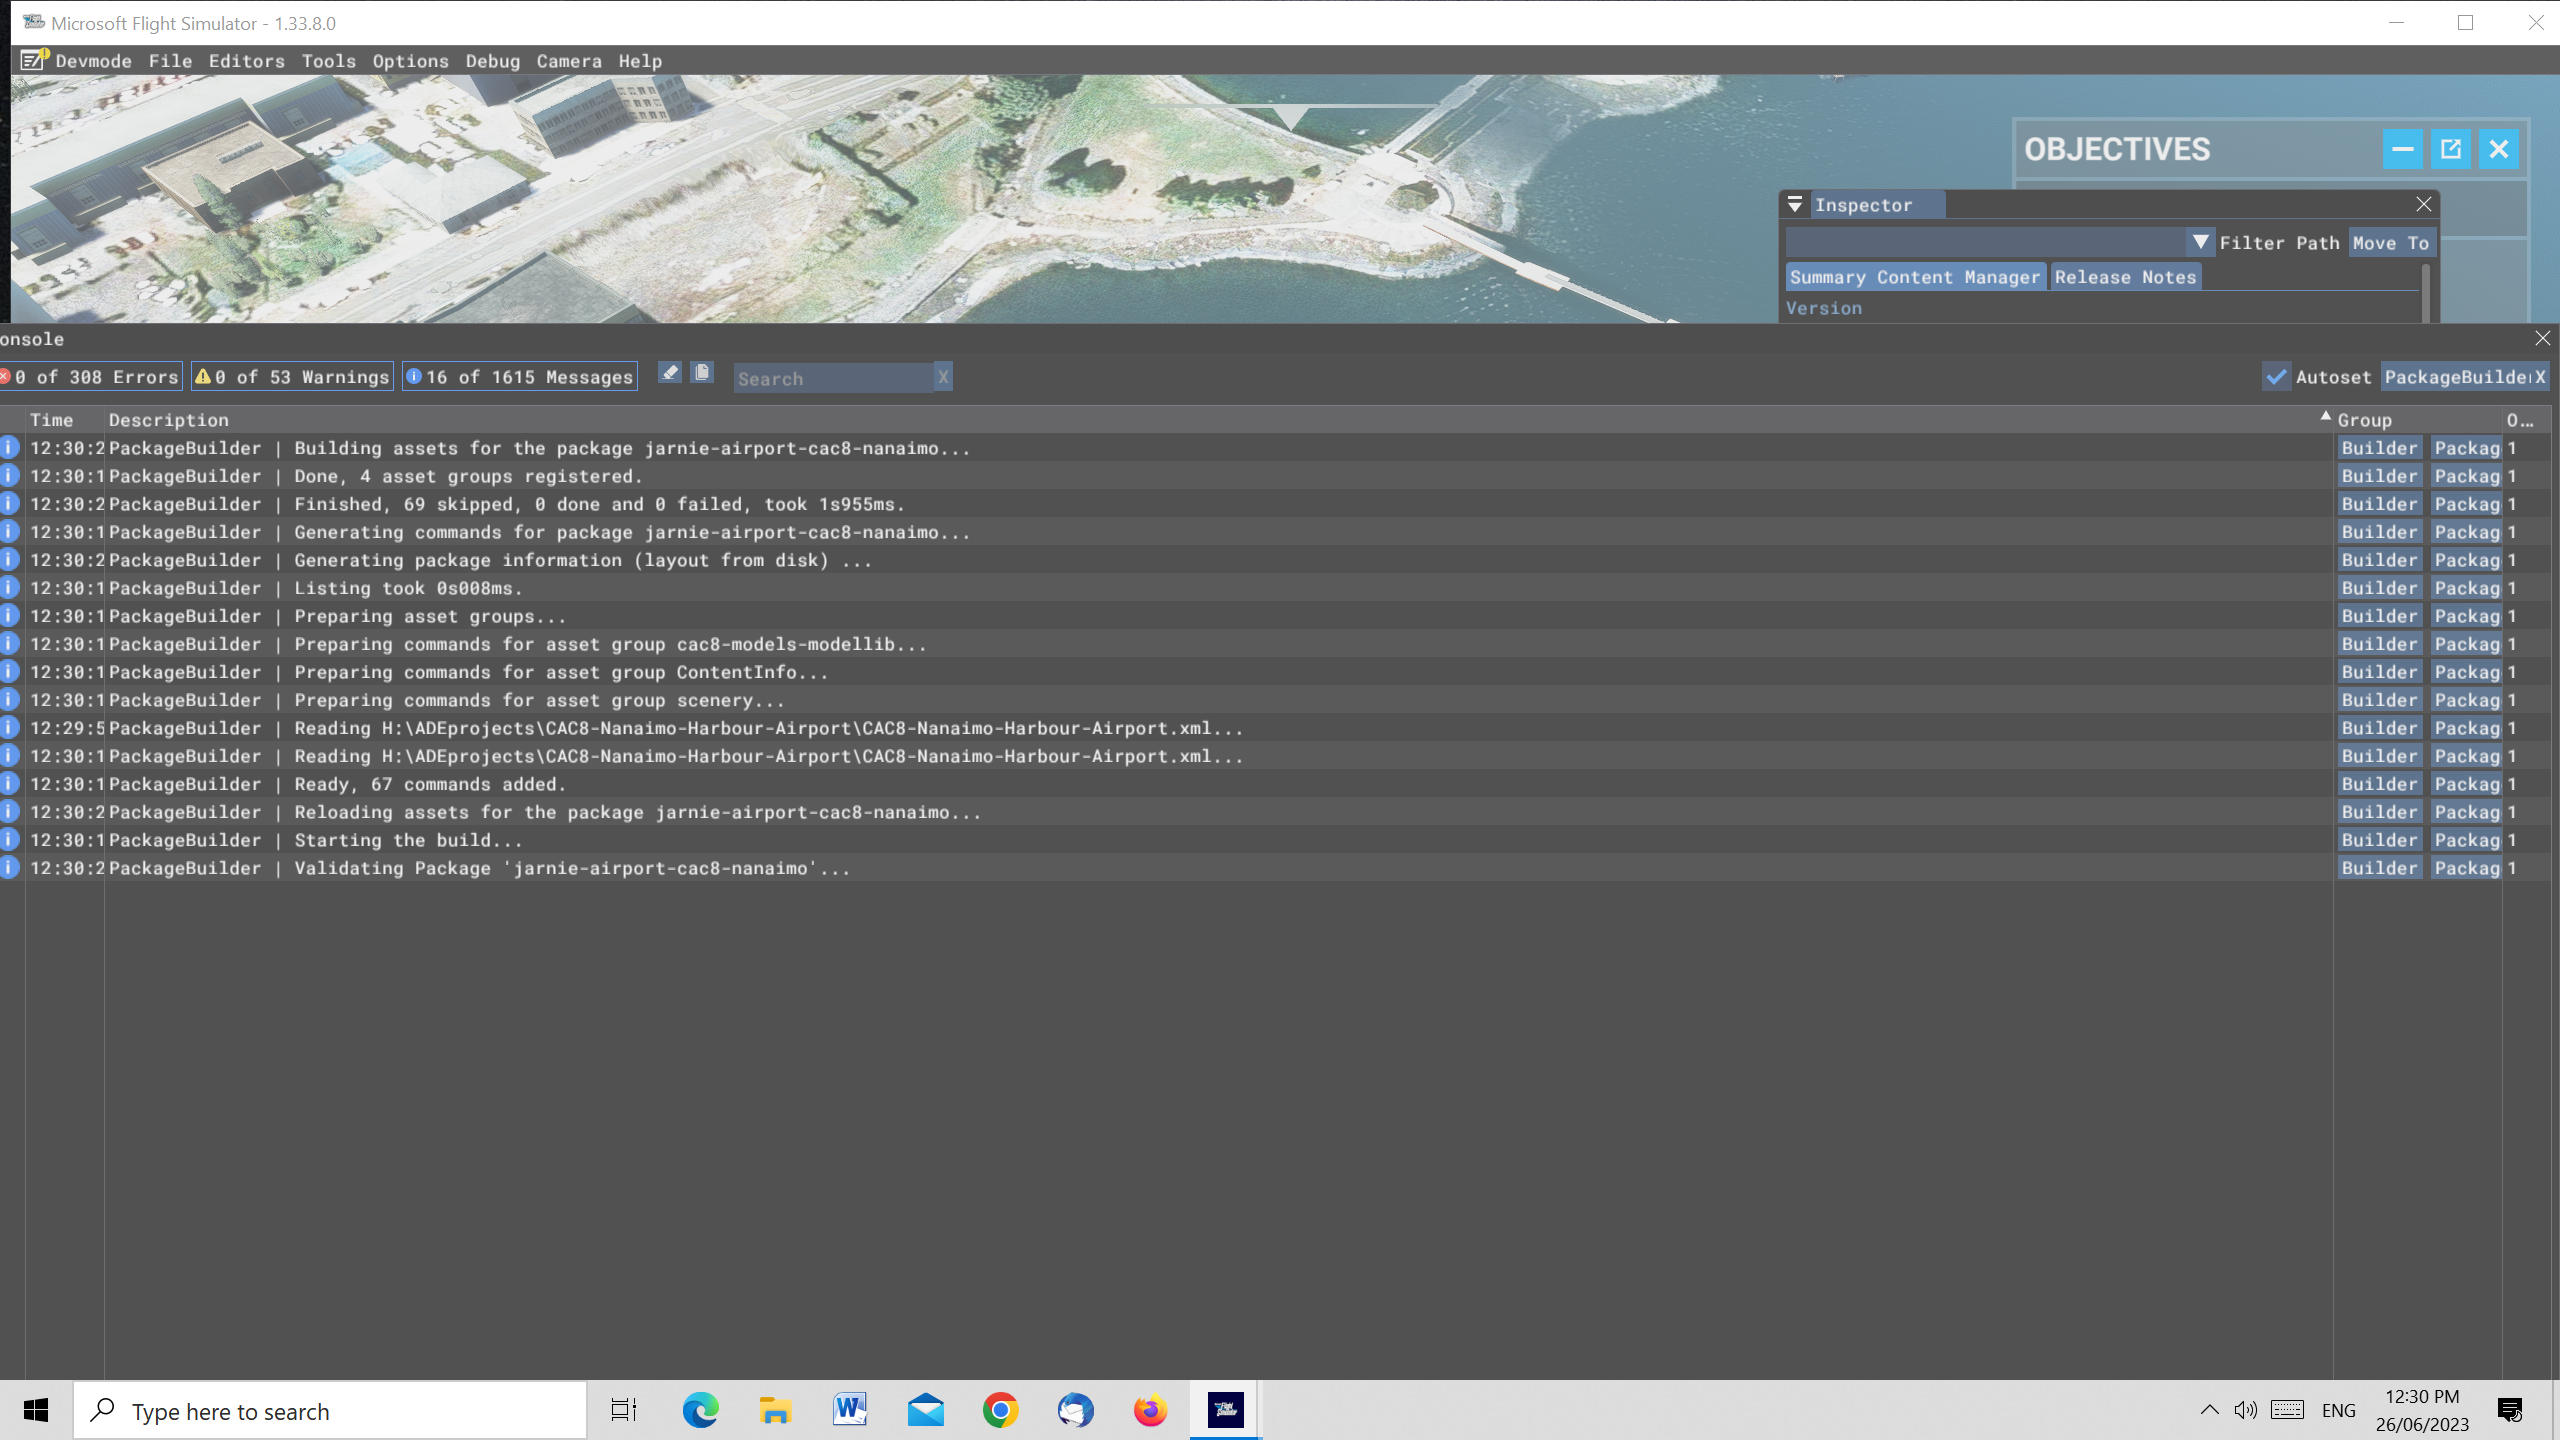This screenshot has height=1440, width=2560.
Task: Click the Devmode notepad icon in the menu bar
Action: 31,61
